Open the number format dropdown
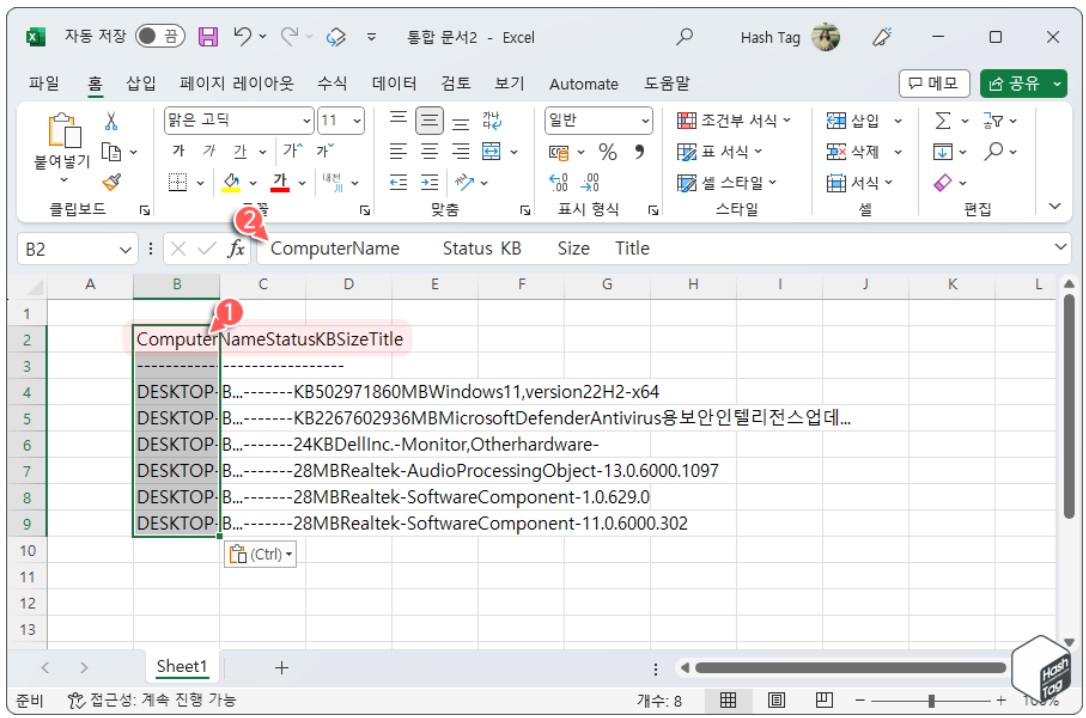Image resolution: width=1086 pixels, height=718 pixels. tap(646, 120)
